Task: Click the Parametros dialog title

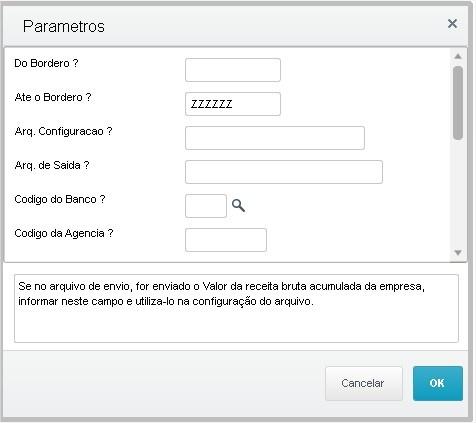Action: click(x=64, y=26)
